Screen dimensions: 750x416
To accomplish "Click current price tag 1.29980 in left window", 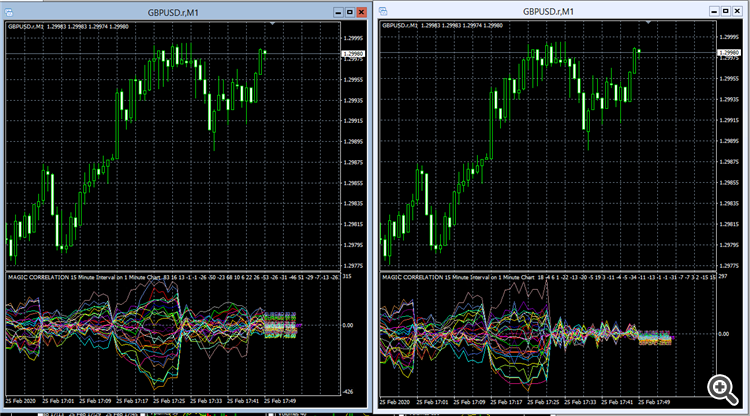I will click(x=353, y=54).
